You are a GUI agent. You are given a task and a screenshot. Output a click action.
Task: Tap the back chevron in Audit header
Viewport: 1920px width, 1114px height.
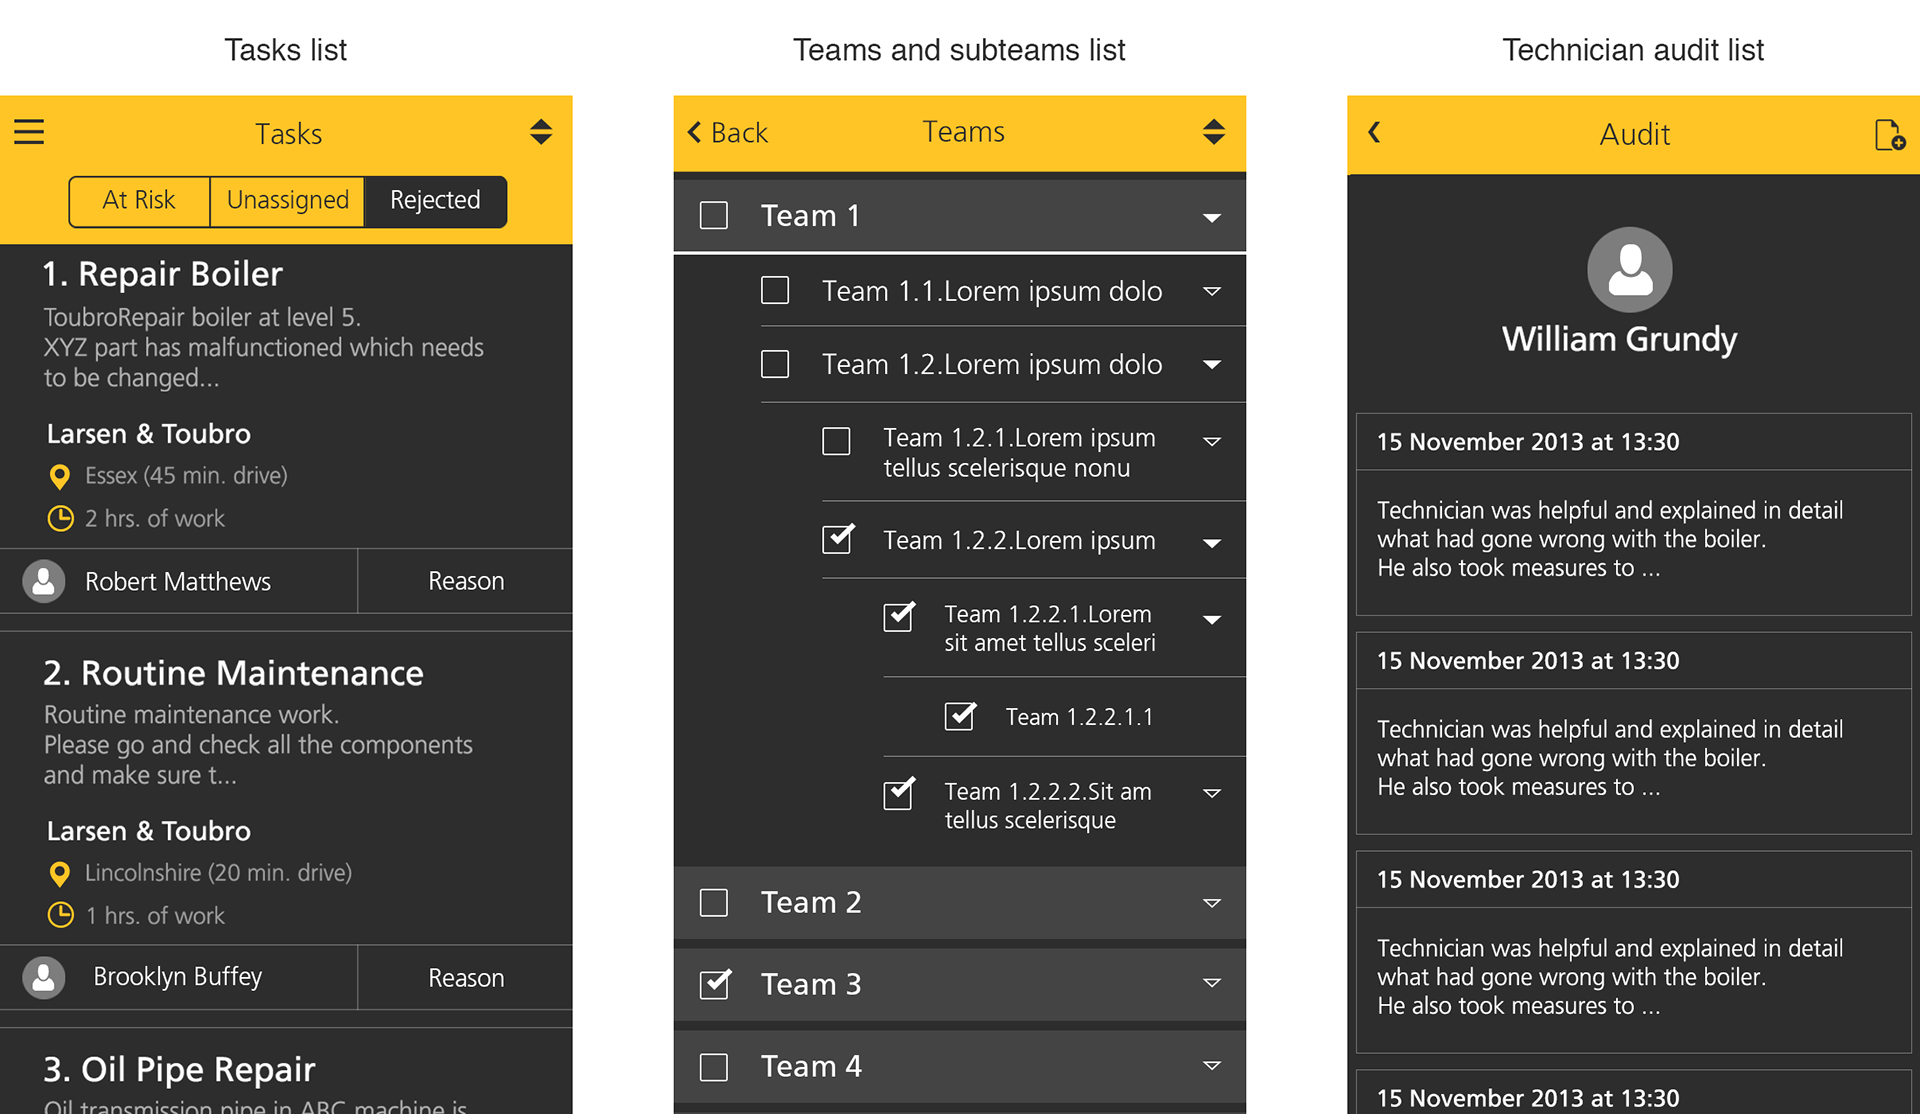point(1375,132)
